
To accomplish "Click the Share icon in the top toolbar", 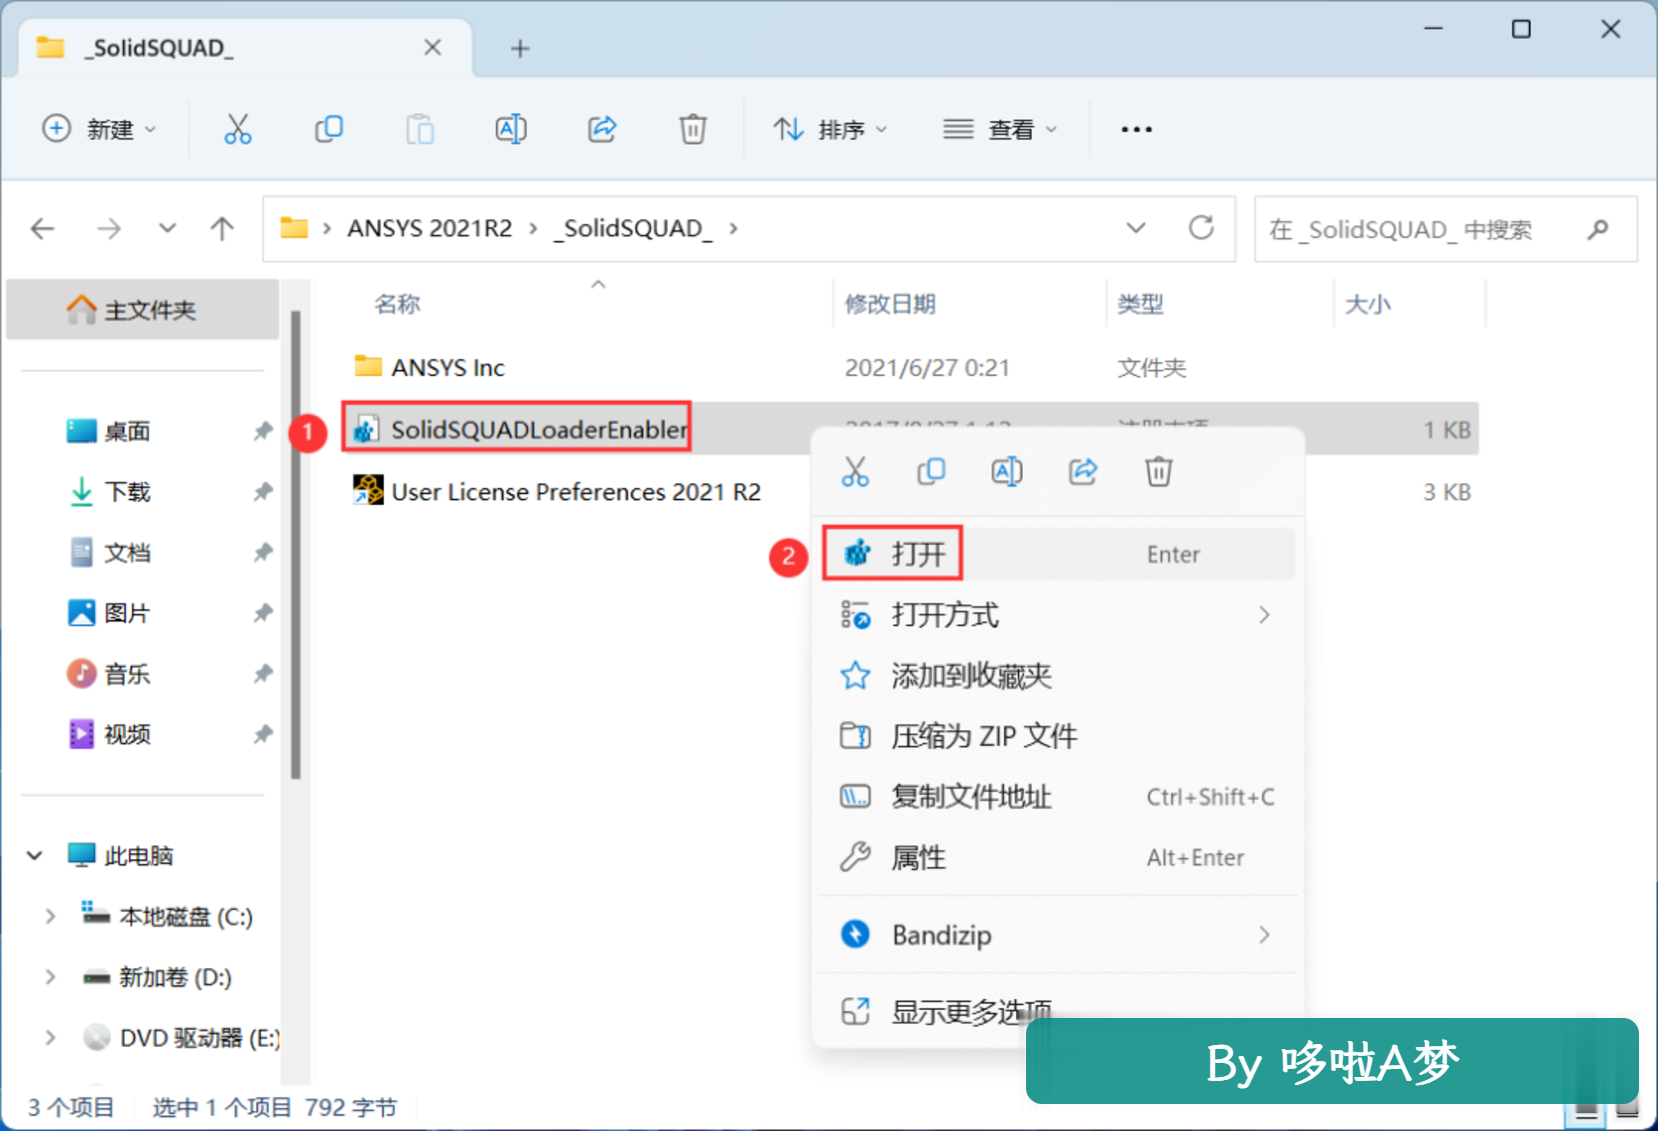I will [602, 129].
